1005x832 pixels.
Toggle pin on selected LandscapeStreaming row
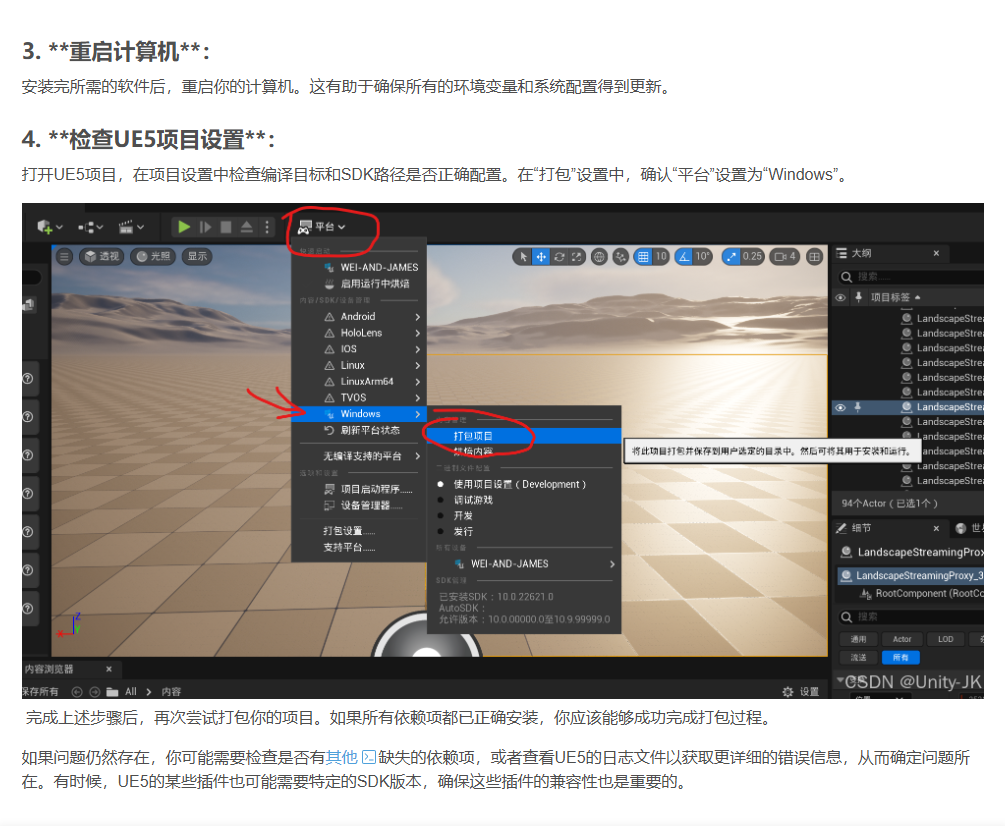coord(857,407)
